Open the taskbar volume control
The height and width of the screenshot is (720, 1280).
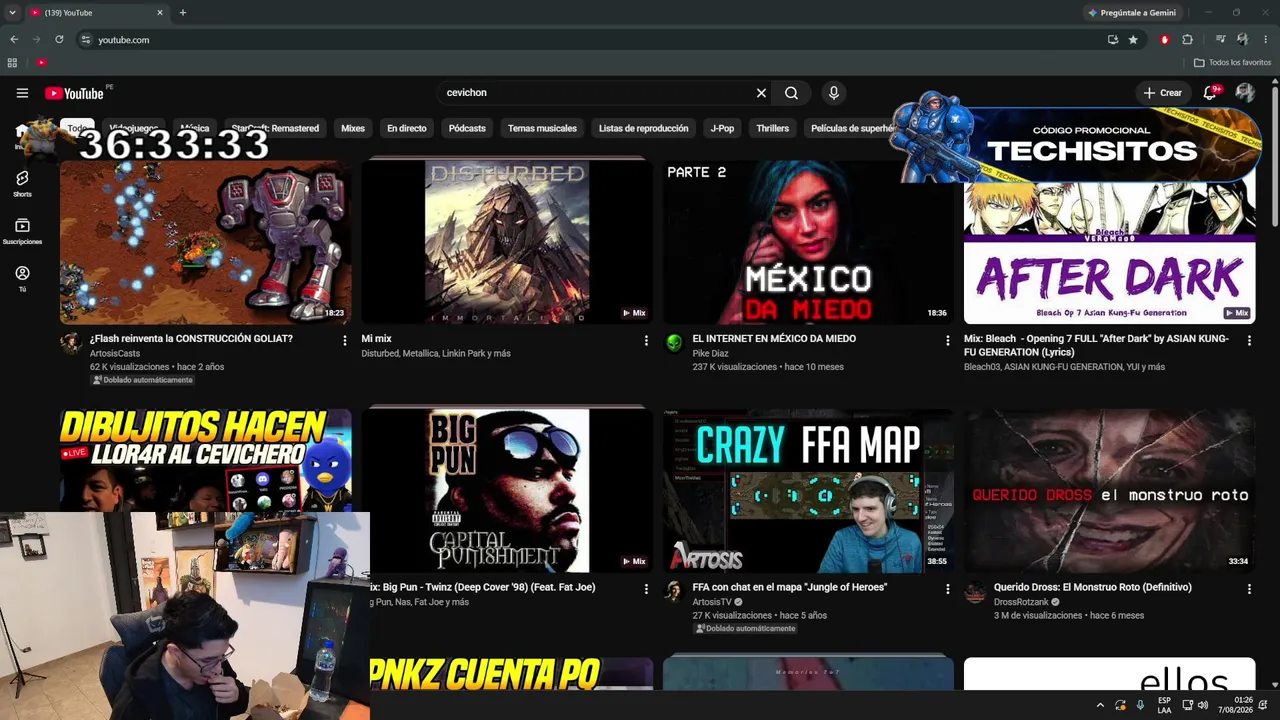tap(1203, 705)
